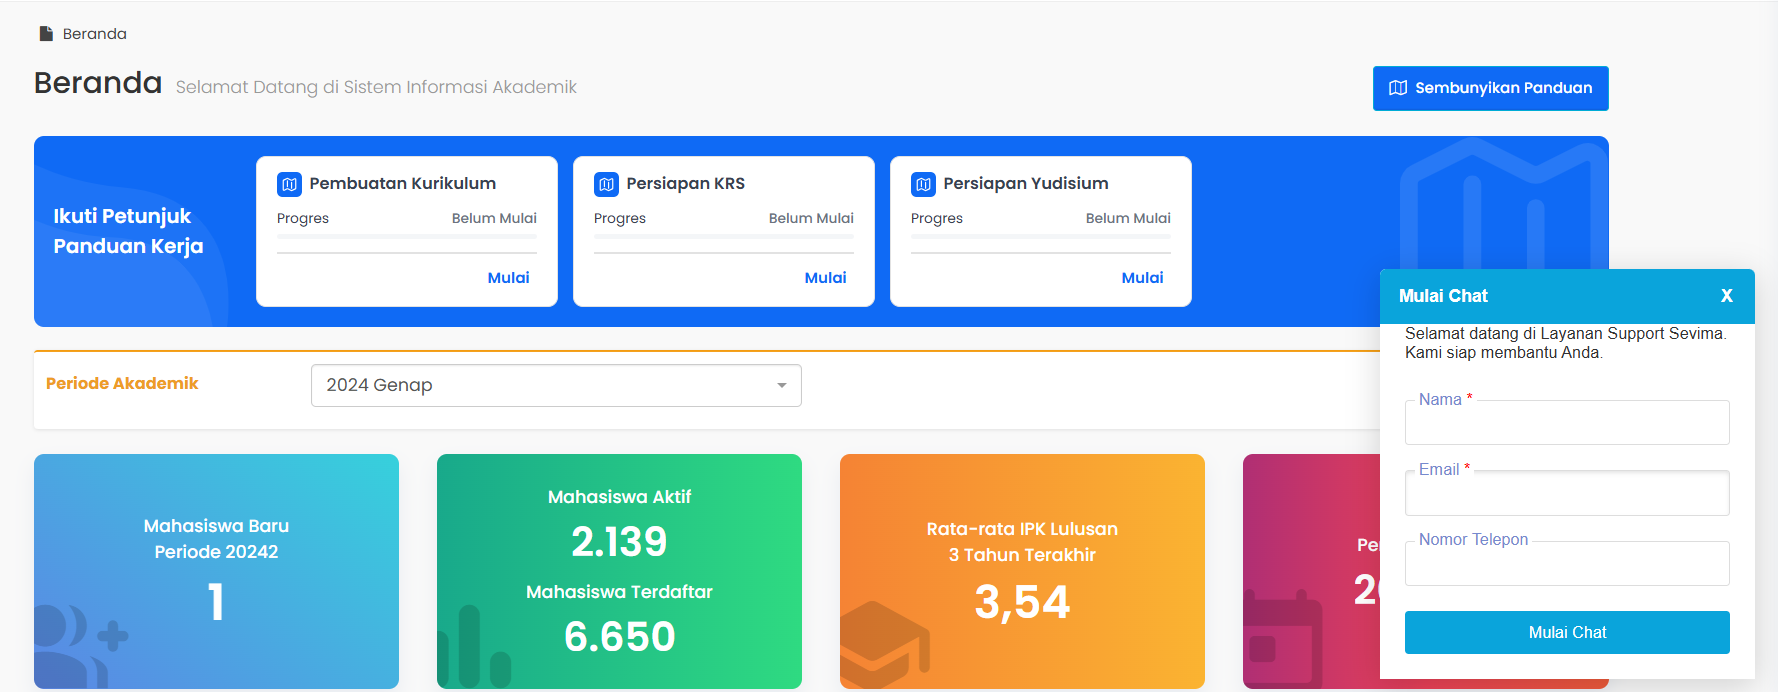Click the map icon in Sembunyikan Panduan
The width and height of the screenshot is (1778, 692).
[1398, 88]
